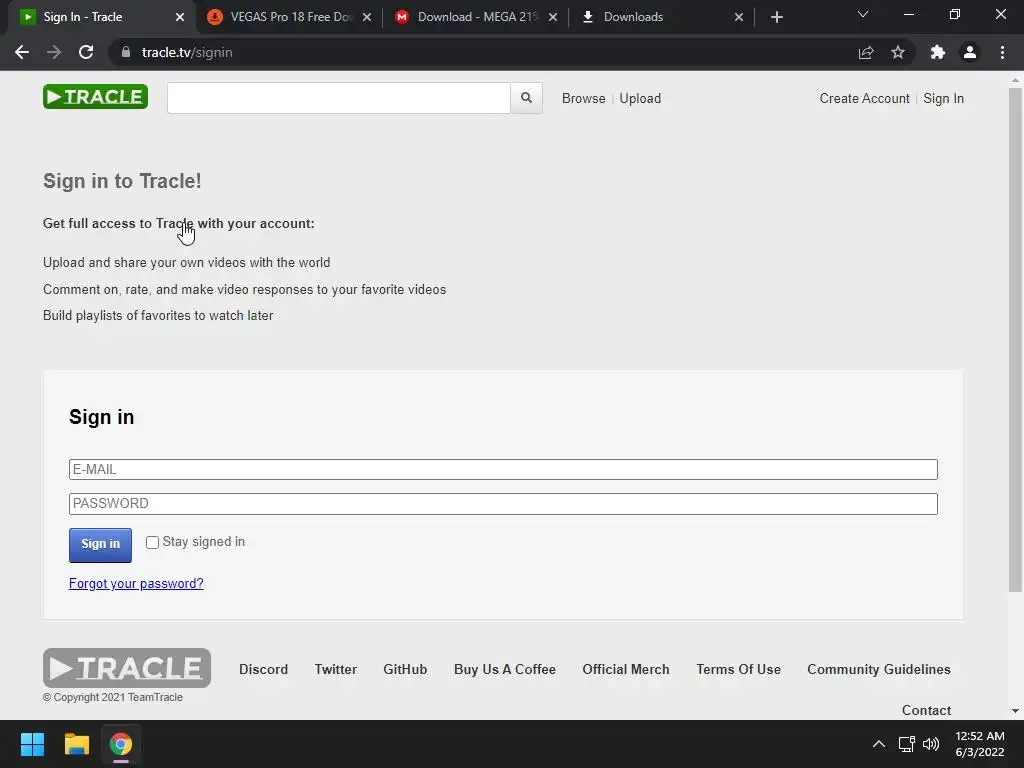Open the network tray icon

906,744
